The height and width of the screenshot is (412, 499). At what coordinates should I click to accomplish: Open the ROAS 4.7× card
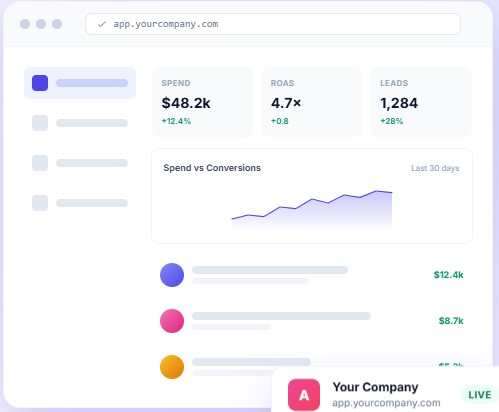(311, 102)
